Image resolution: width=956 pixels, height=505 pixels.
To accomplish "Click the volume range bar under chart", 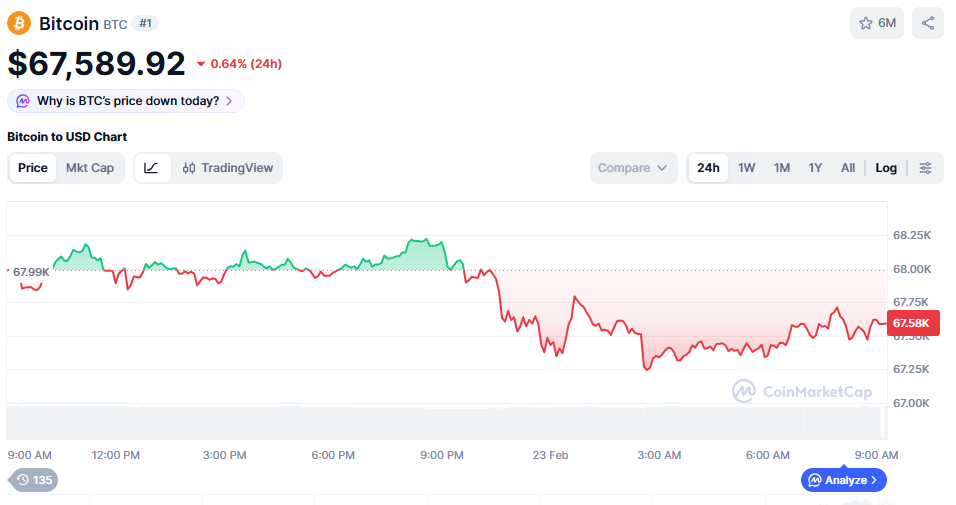I will coord(445,422).
